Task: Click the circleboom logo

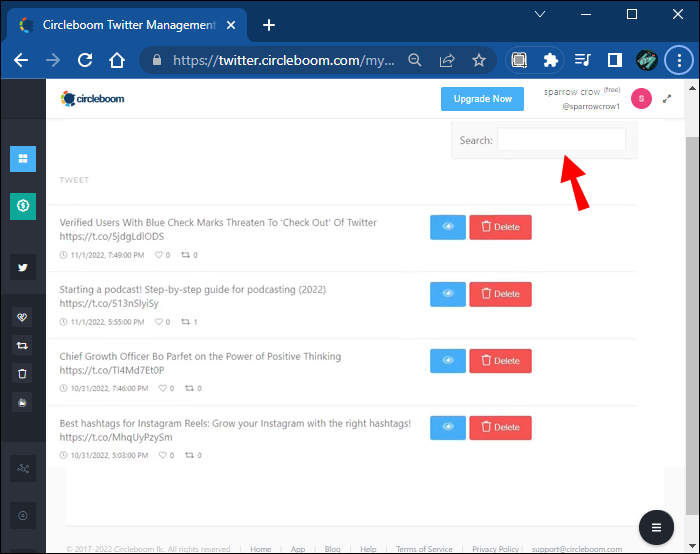Action: tap(92, 99)
